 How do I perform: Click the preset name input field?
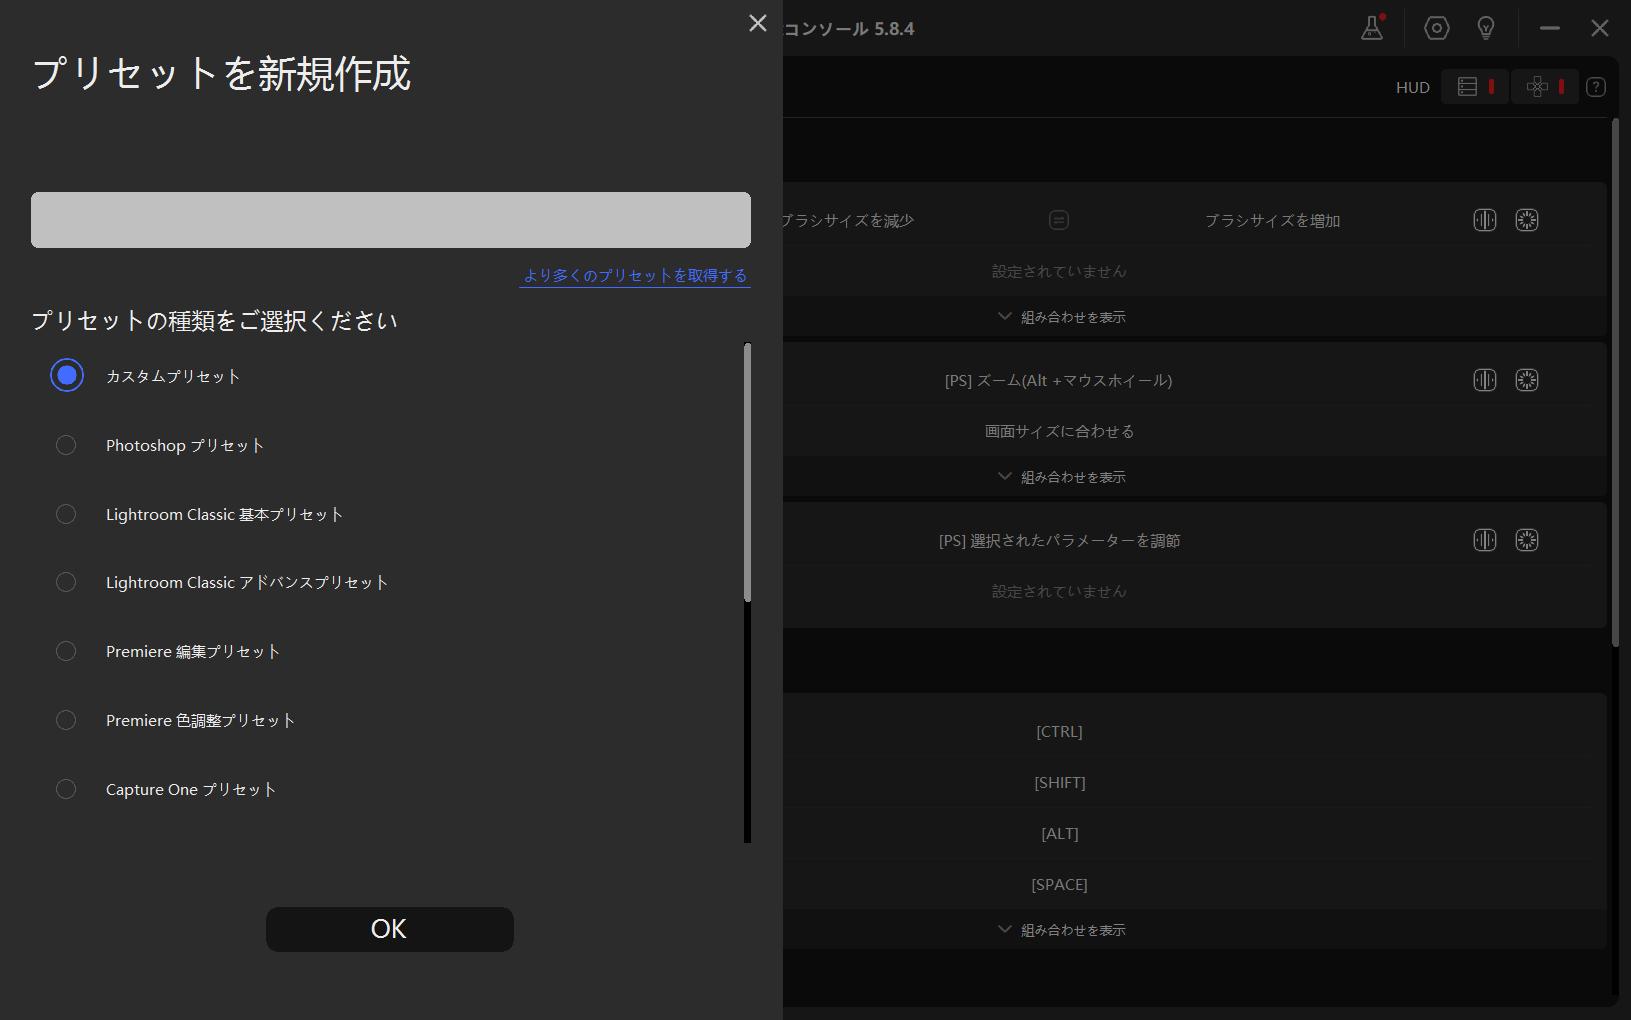(391, 220)
